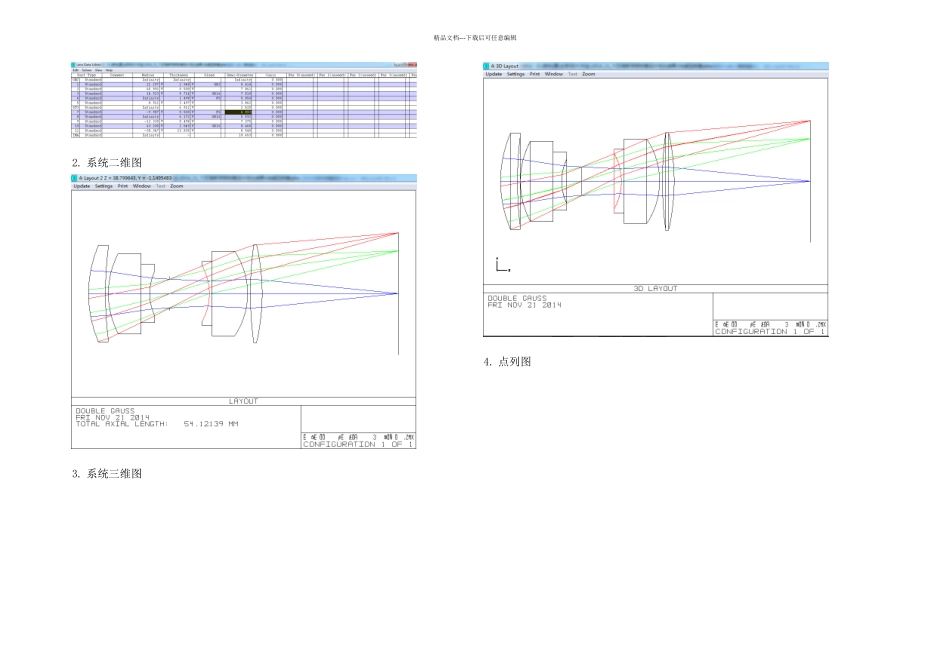Image resolution: width=950 pixels, height=672 pixels.
Task: Click the axis orientation marker in 3D Layout
Action: (x=502, y=265)
